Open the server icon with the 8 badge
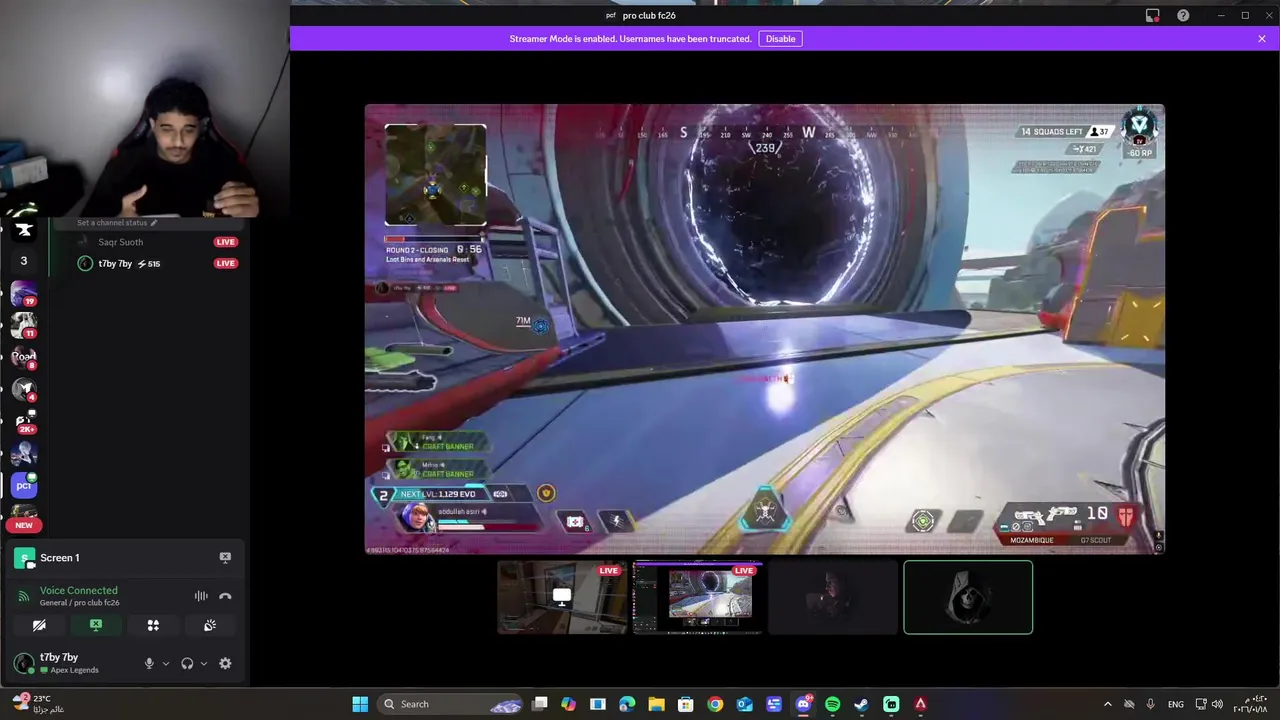Screen dimensions: 1280x720 point(24,357)
